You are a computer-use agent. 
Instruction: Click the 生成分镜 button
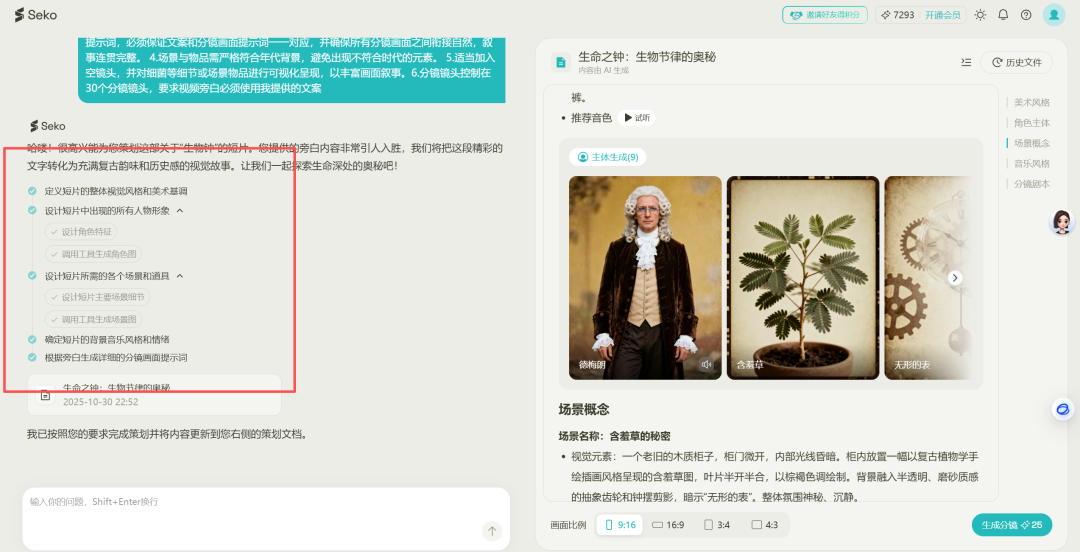tap(1012, 524)
